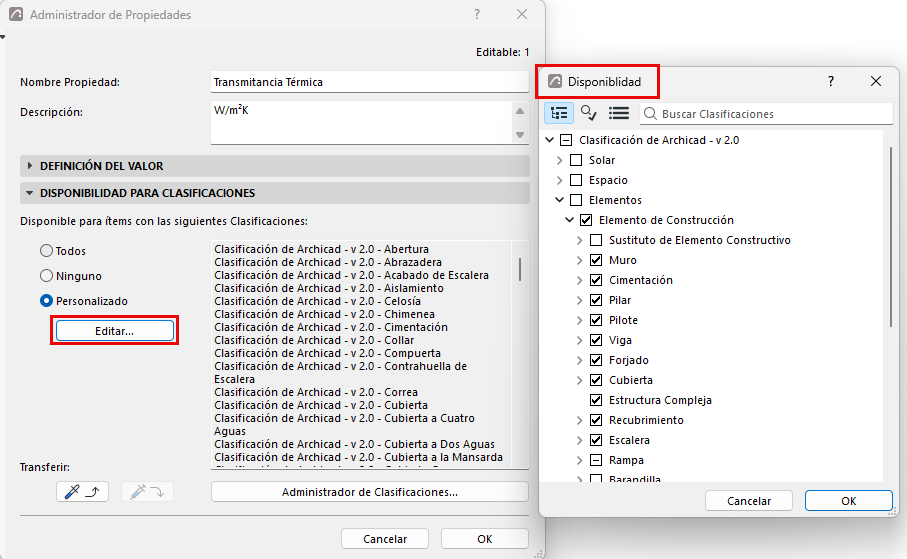This screenshot has width=907, height=559.
Task: Click the Disponibilidad tree vertical scrollbar
Action: coord(891,236)
